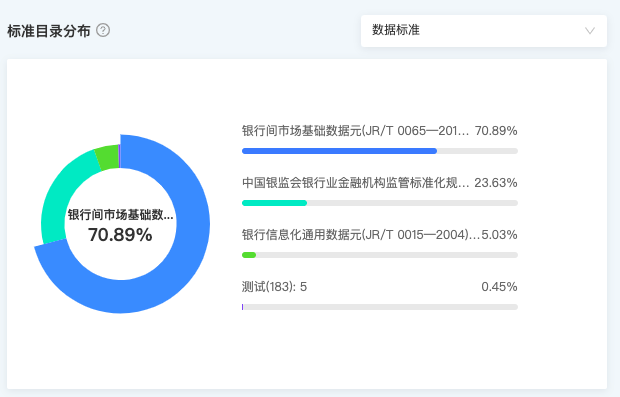Image resolution: width=620 pixels, height=397 pixels.
Task: Click the help question mark icon beside 标准目录分布
Action: click(x=103, y=30)
